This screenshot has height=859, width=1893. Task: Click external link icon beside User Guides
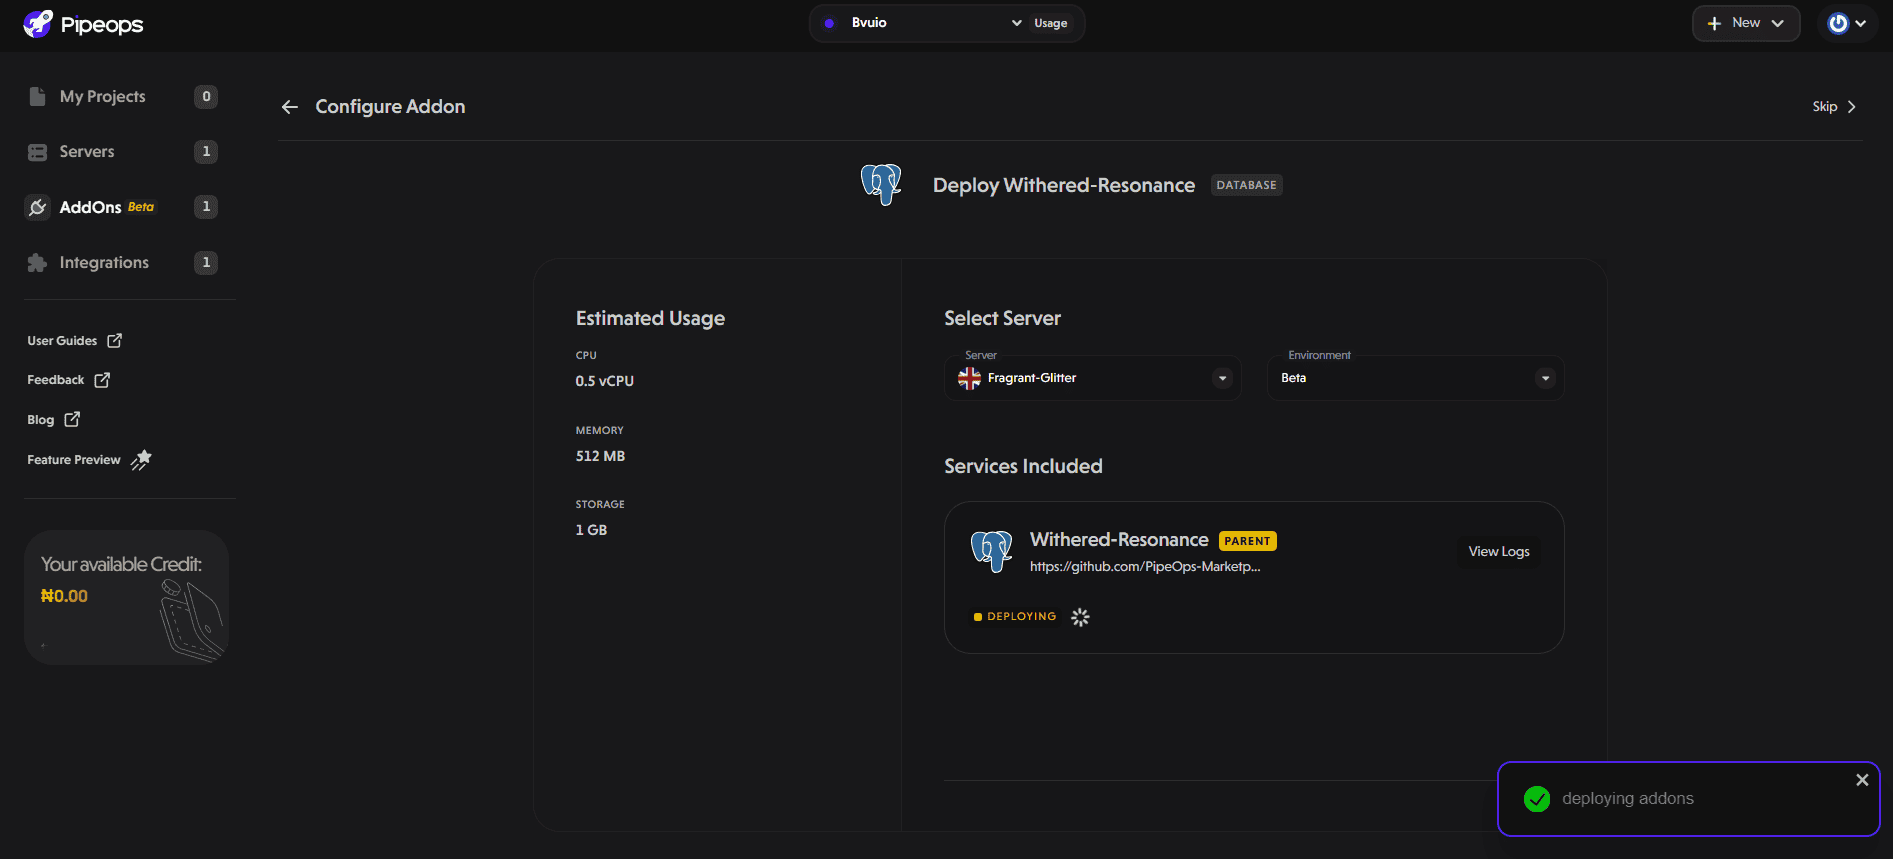point(115,341)
